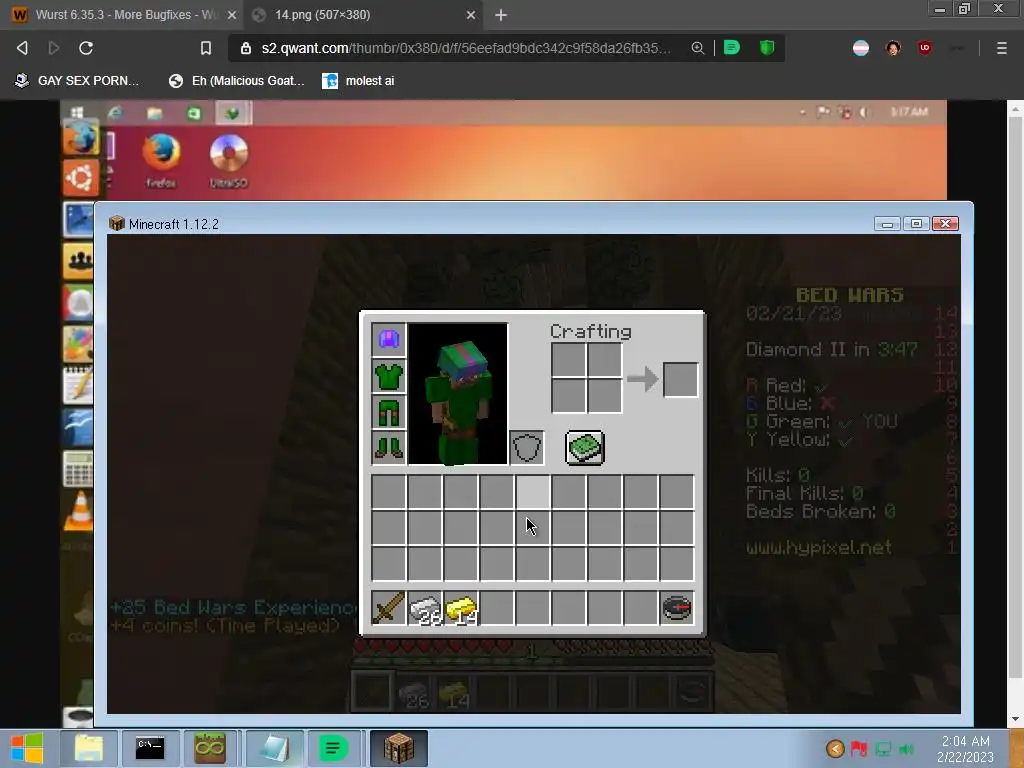The image size is (1024, 768).
Task: Click the calculator dock icon
Action: point(78,468)
